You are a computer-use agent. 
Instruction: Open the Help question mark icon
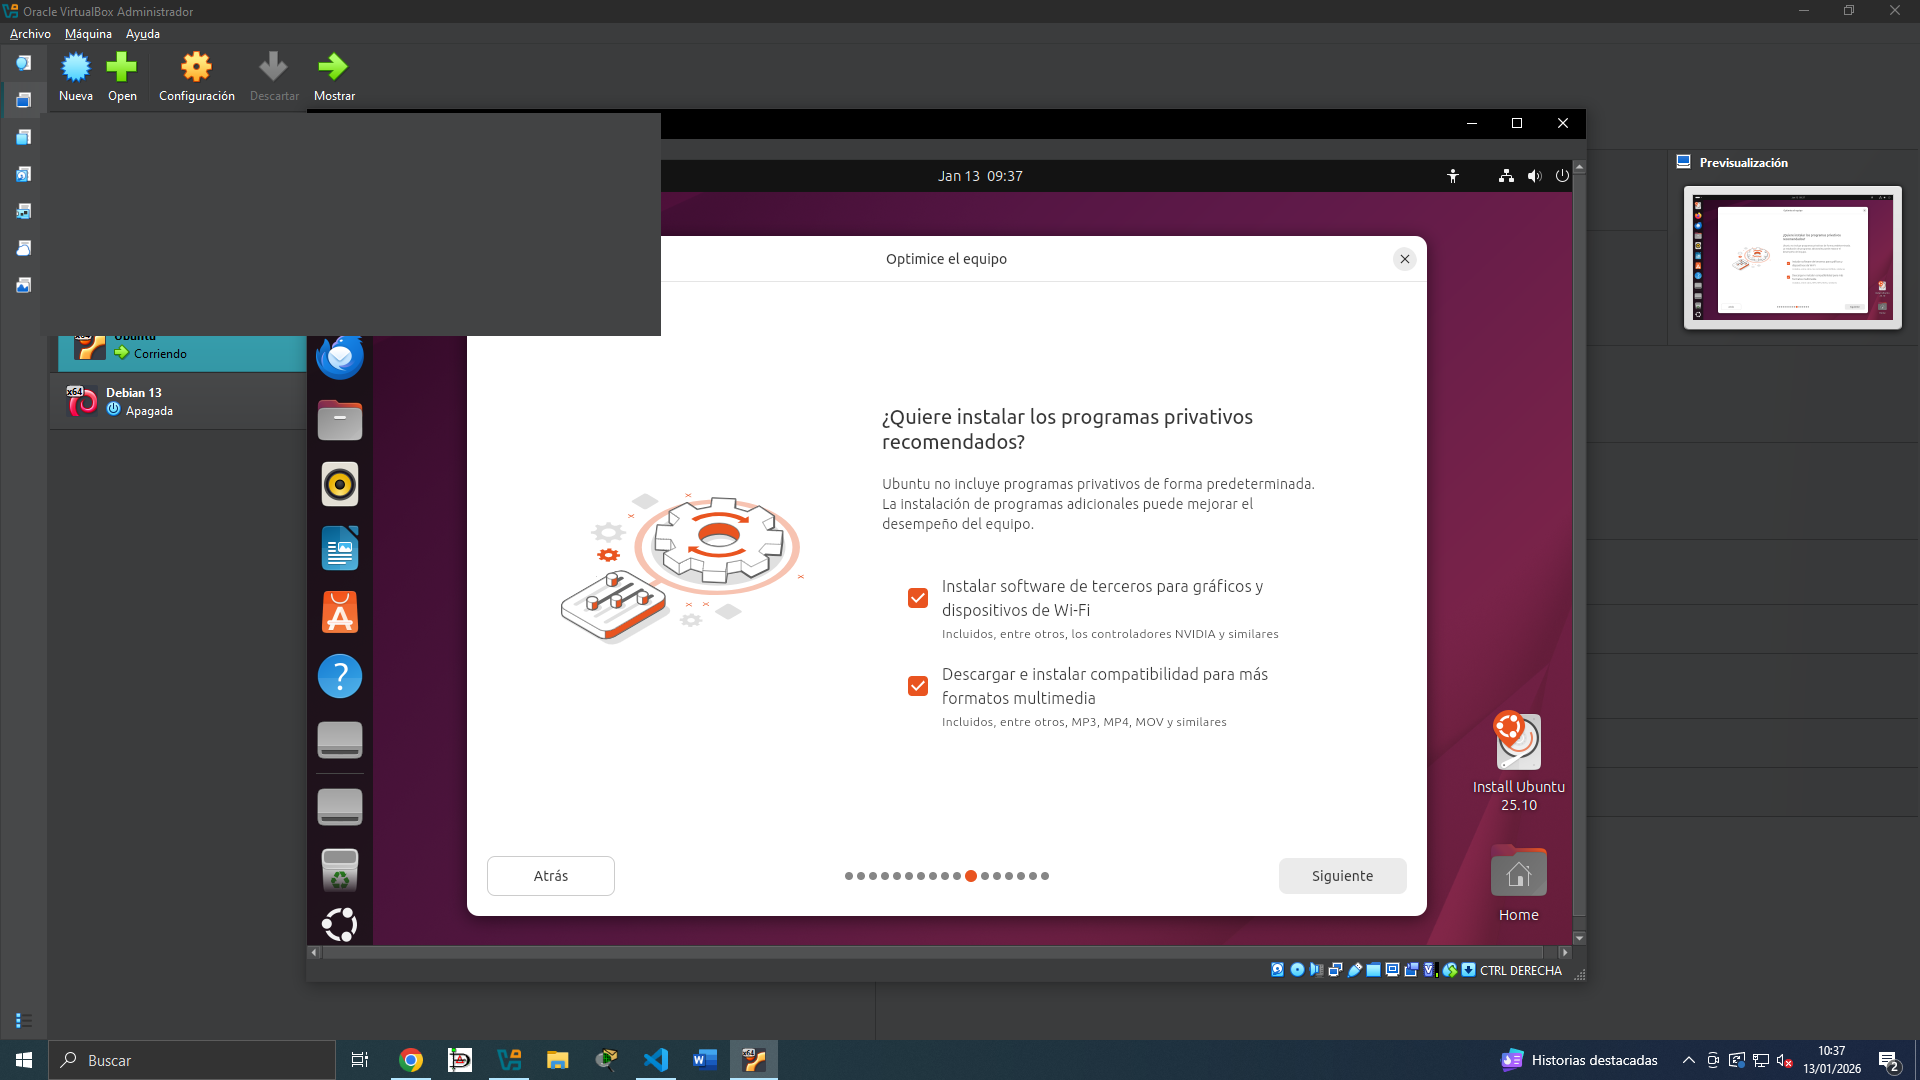point(340,676)
